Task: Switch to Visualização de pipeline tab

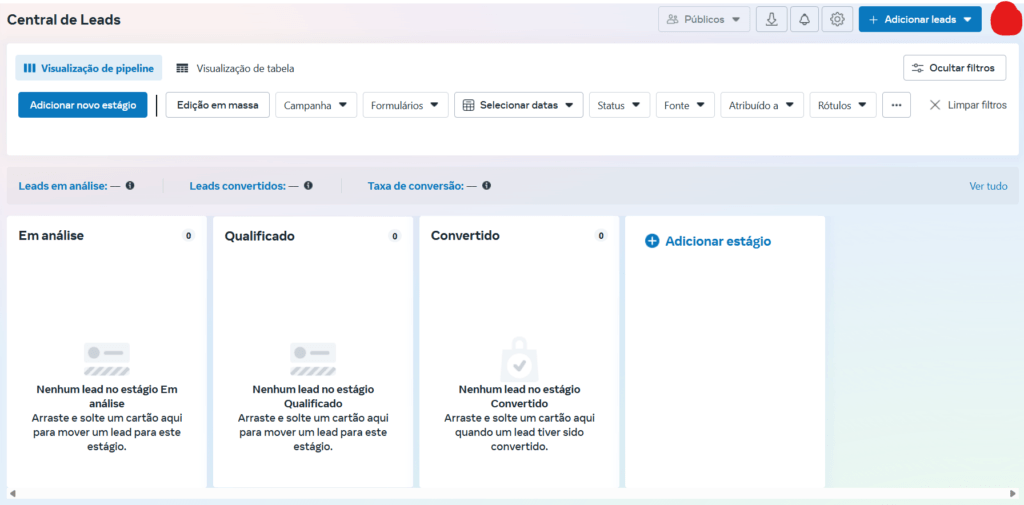Action: pyautogui.click(x=89, y=68)
